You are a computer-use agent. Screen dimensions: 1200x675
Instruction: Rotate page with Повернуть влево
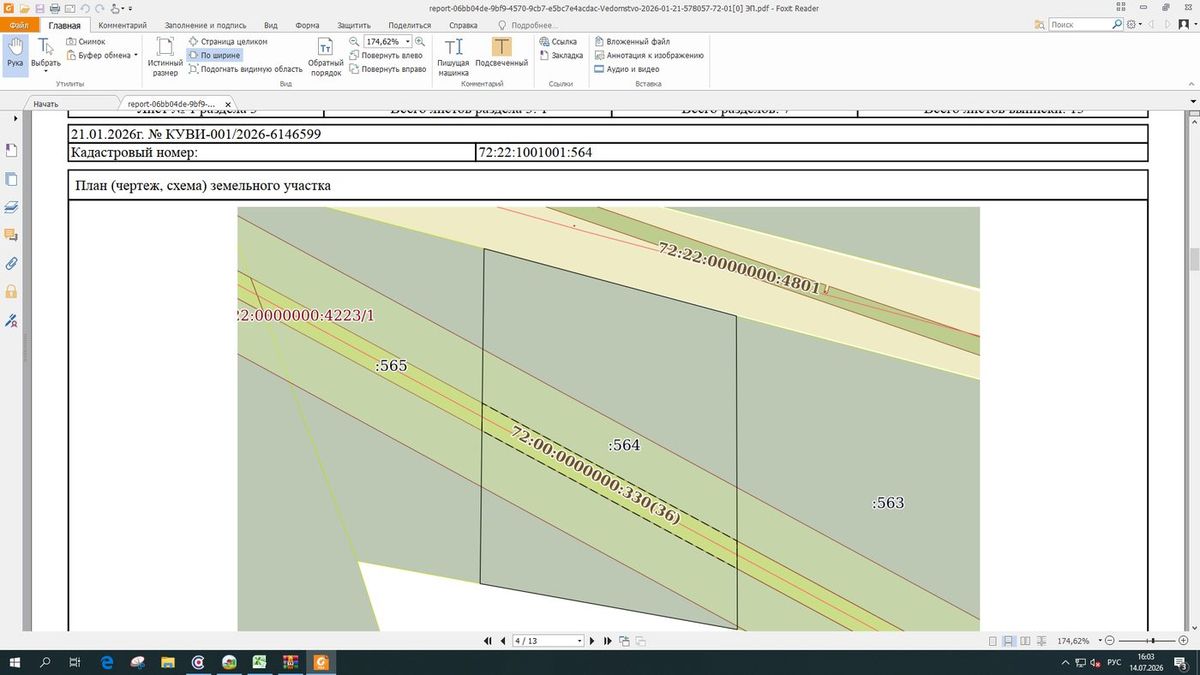tap(385, 56)
